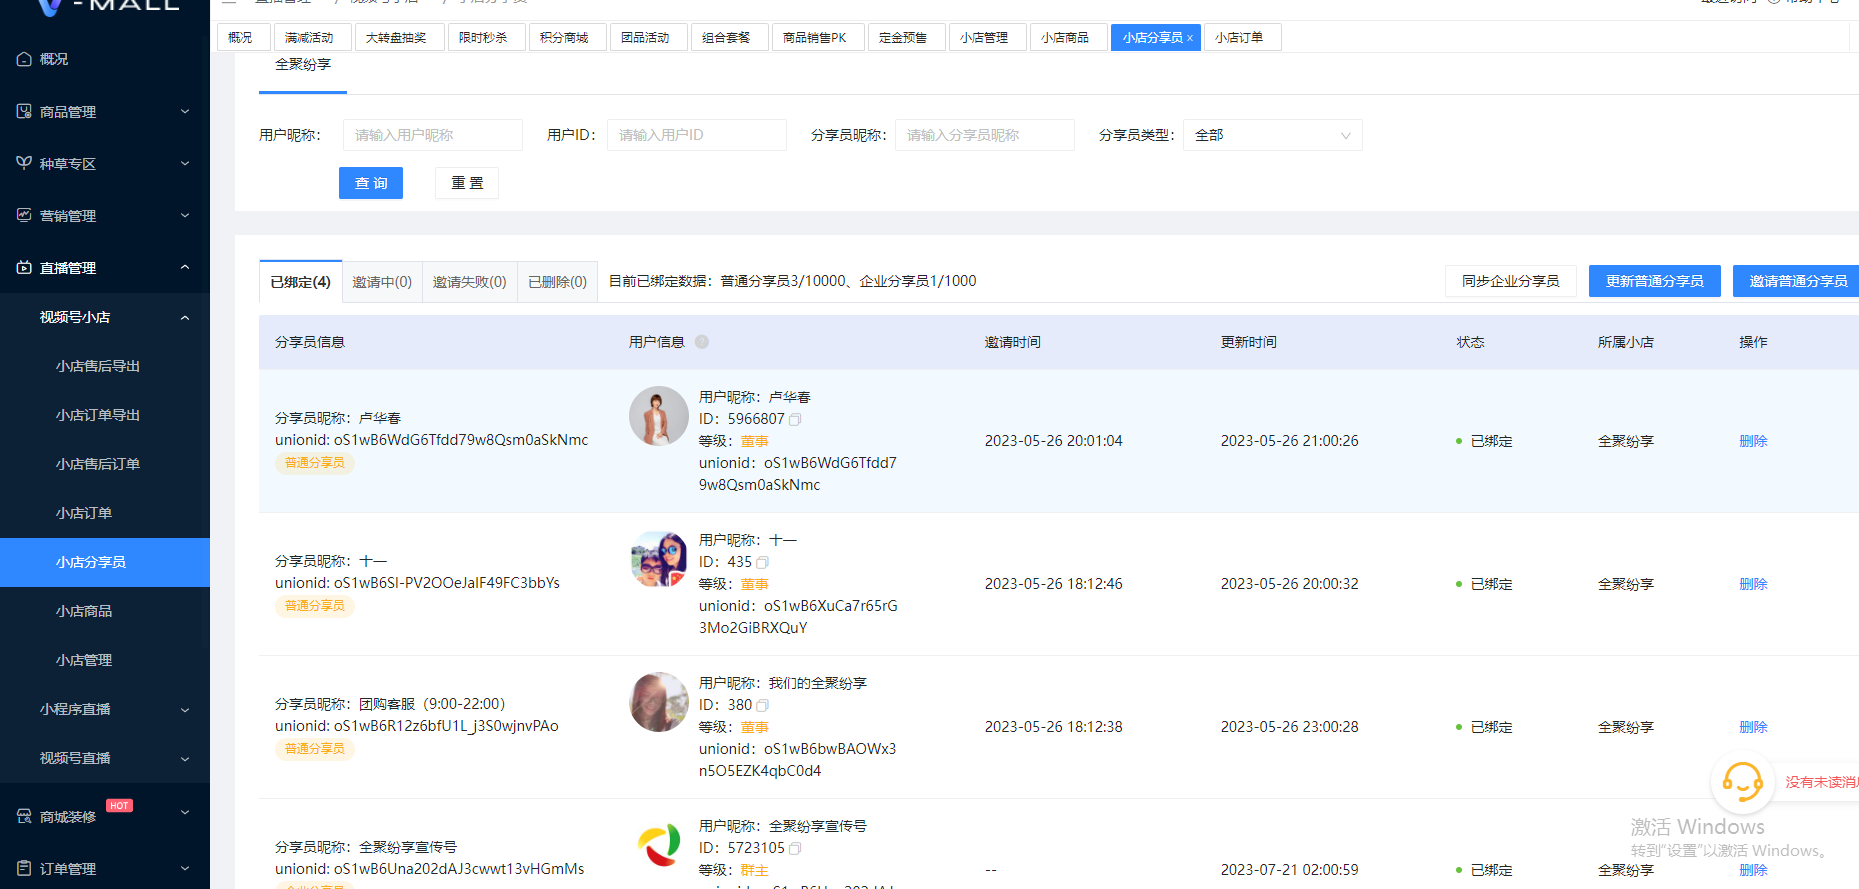Screen dimensions: 1859x889
Task: Click the 订单管理 sidebar icon
Action: (24, 868)
